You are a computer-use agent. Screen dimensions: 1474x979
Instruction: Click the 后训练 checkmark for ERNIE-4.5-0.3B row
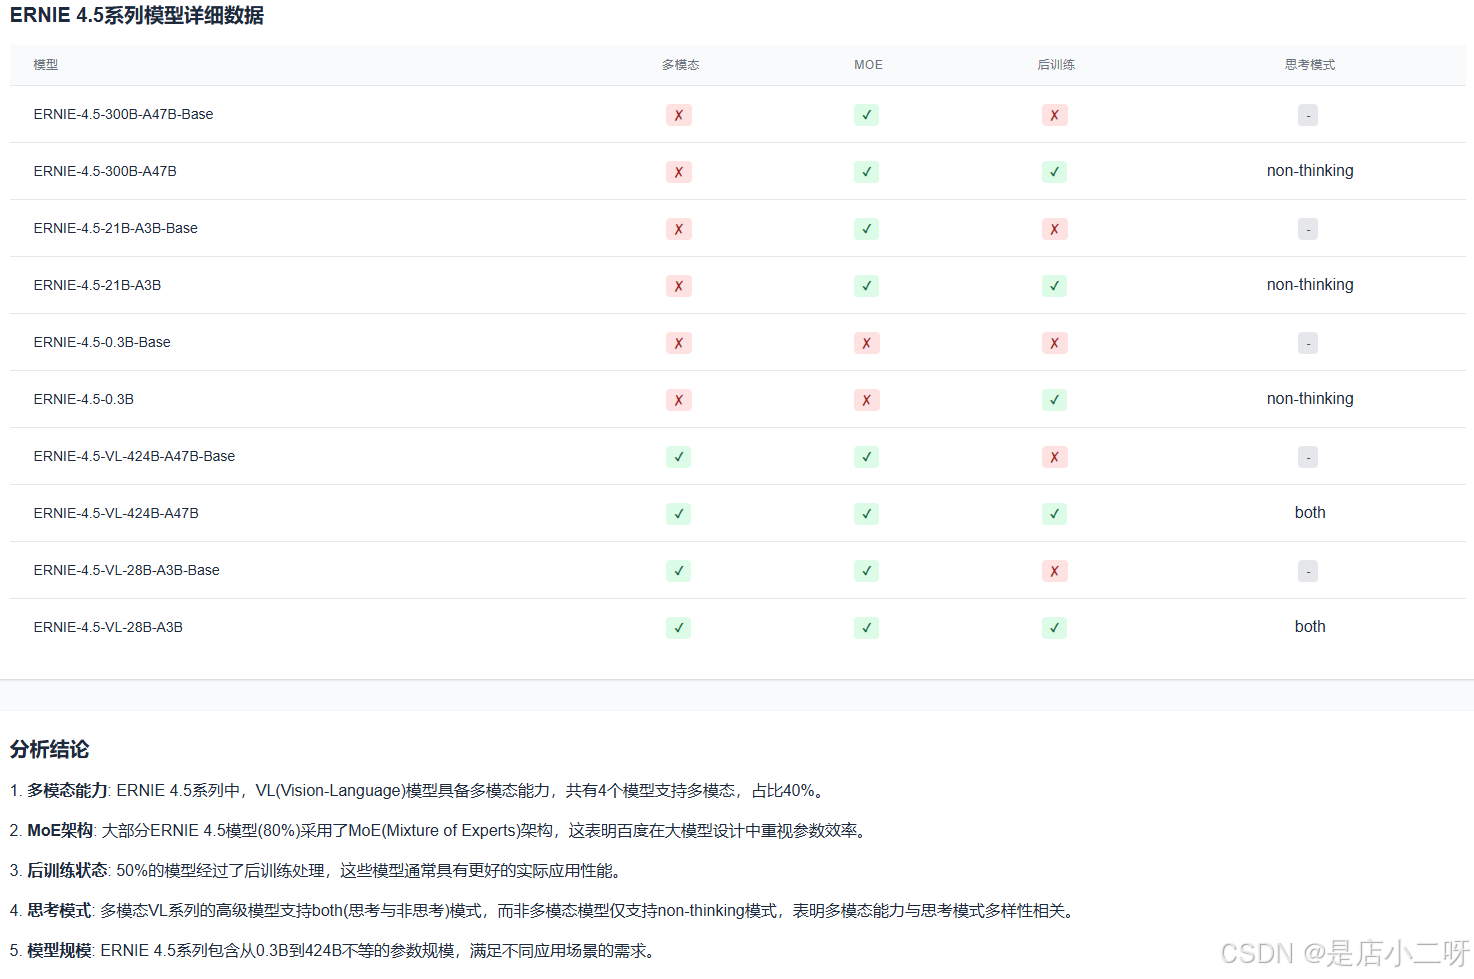[x=1055, y=400]
